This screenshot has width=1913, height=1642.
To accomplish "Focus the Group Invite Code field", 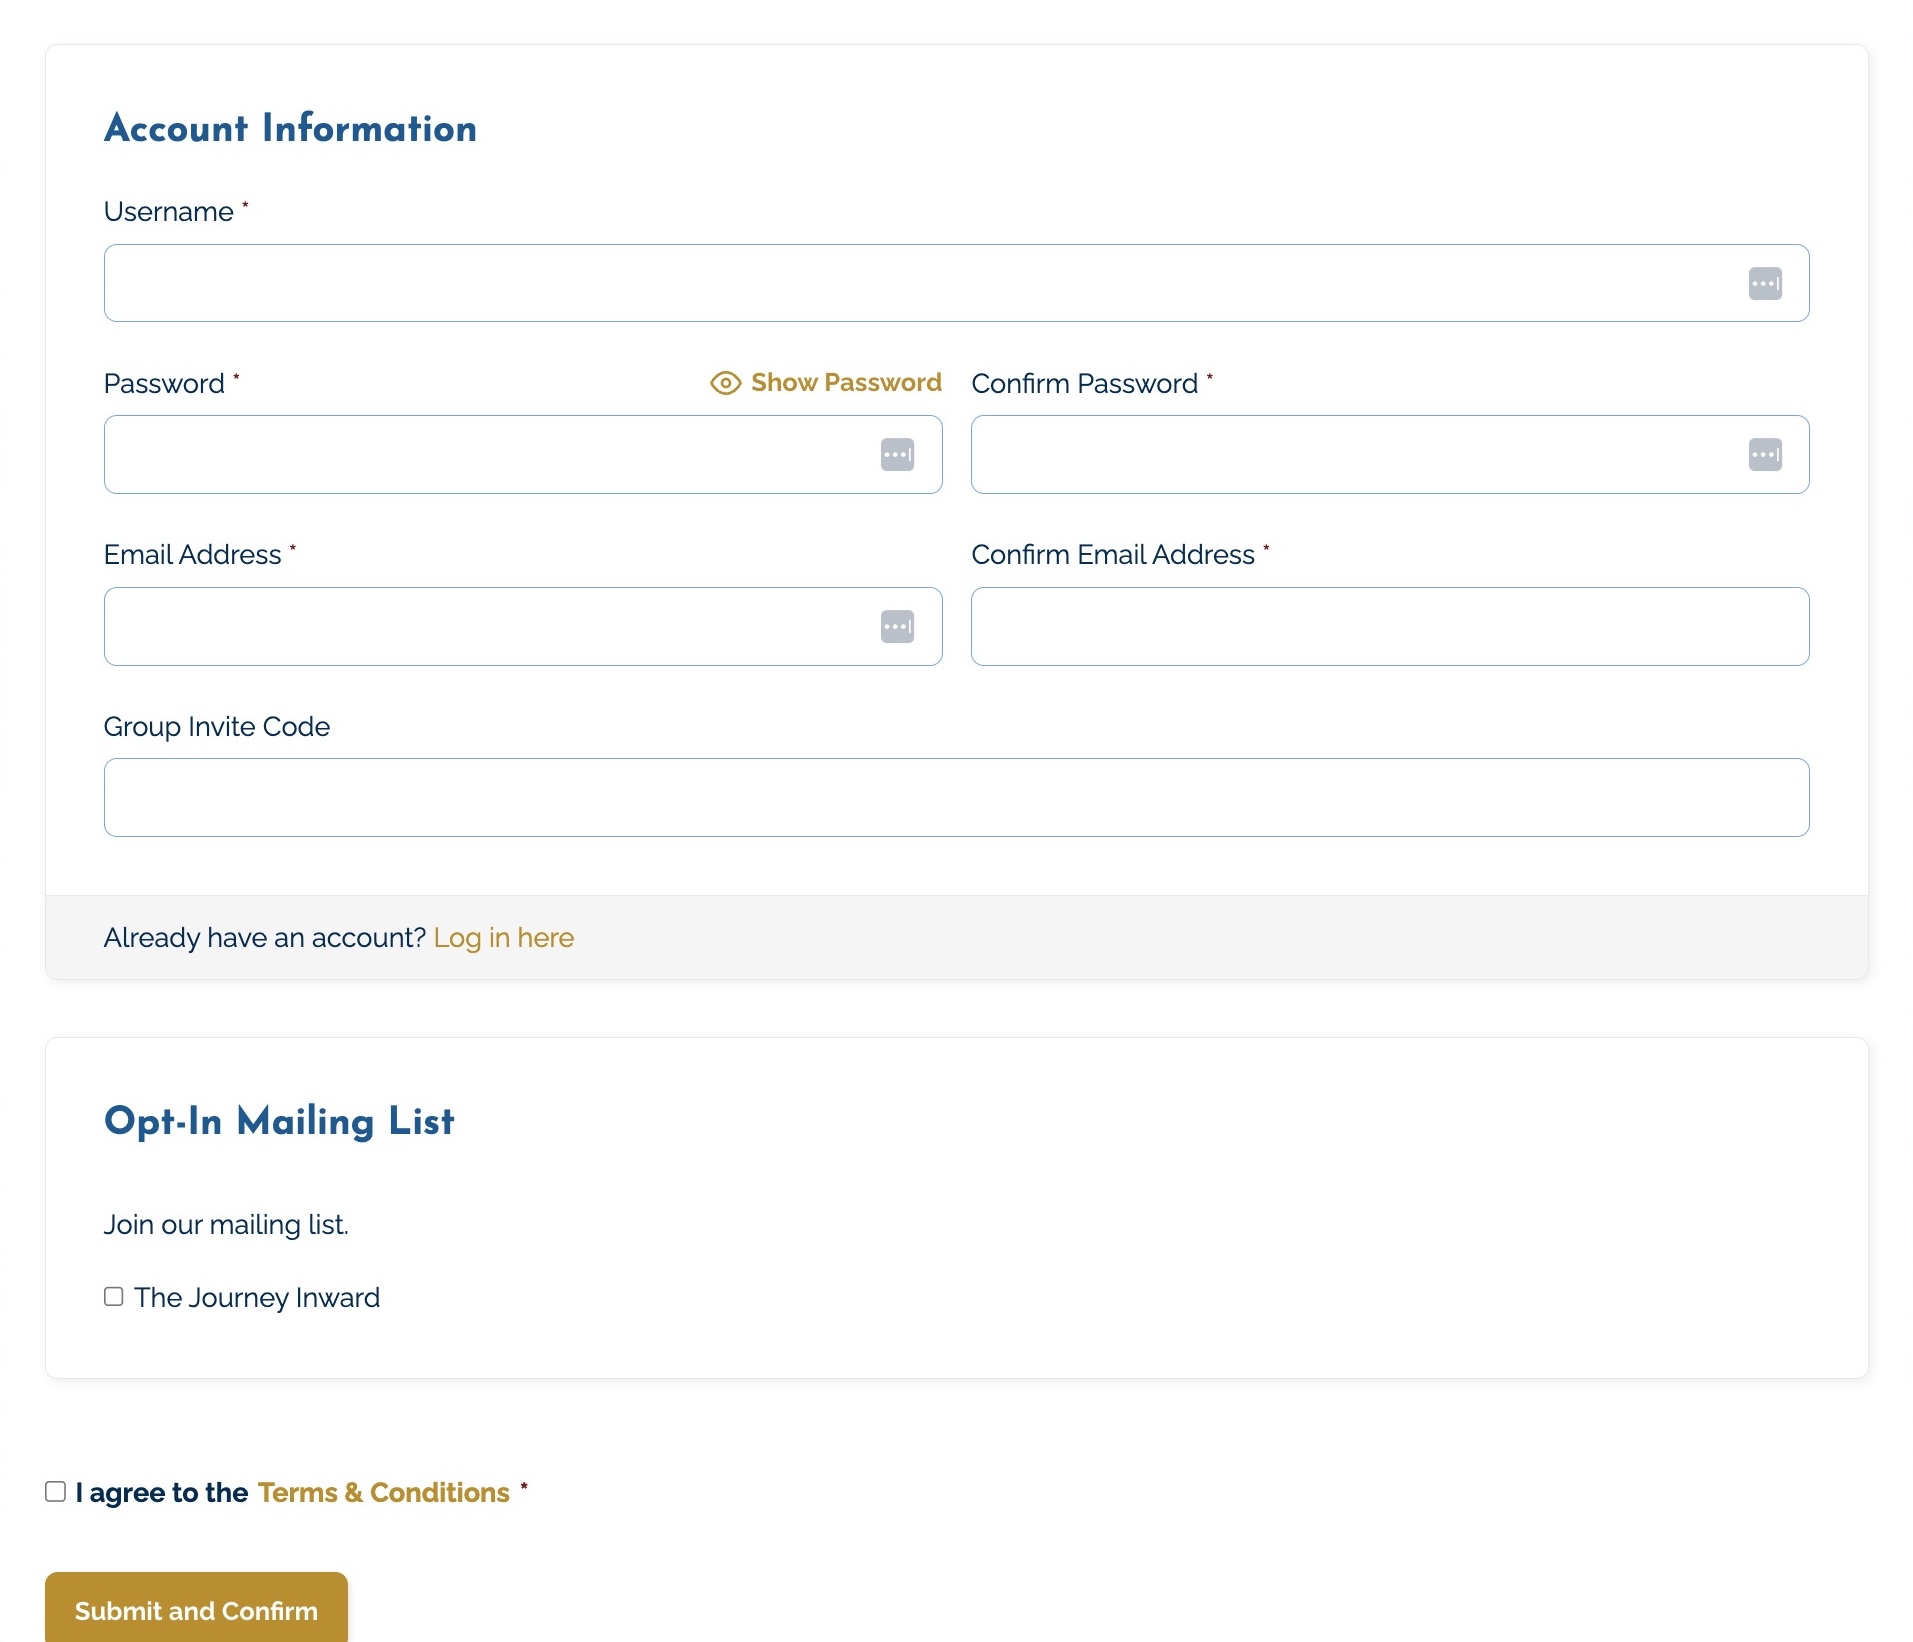I will (x=956, y=797).
